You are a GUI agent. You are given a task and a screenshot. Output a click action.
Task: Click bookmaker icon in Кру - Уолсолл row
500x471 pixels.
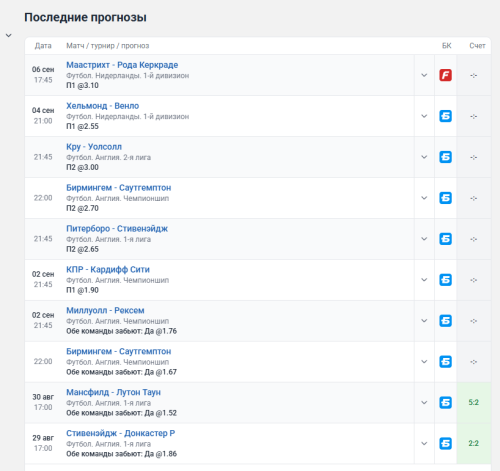(445, 157)
